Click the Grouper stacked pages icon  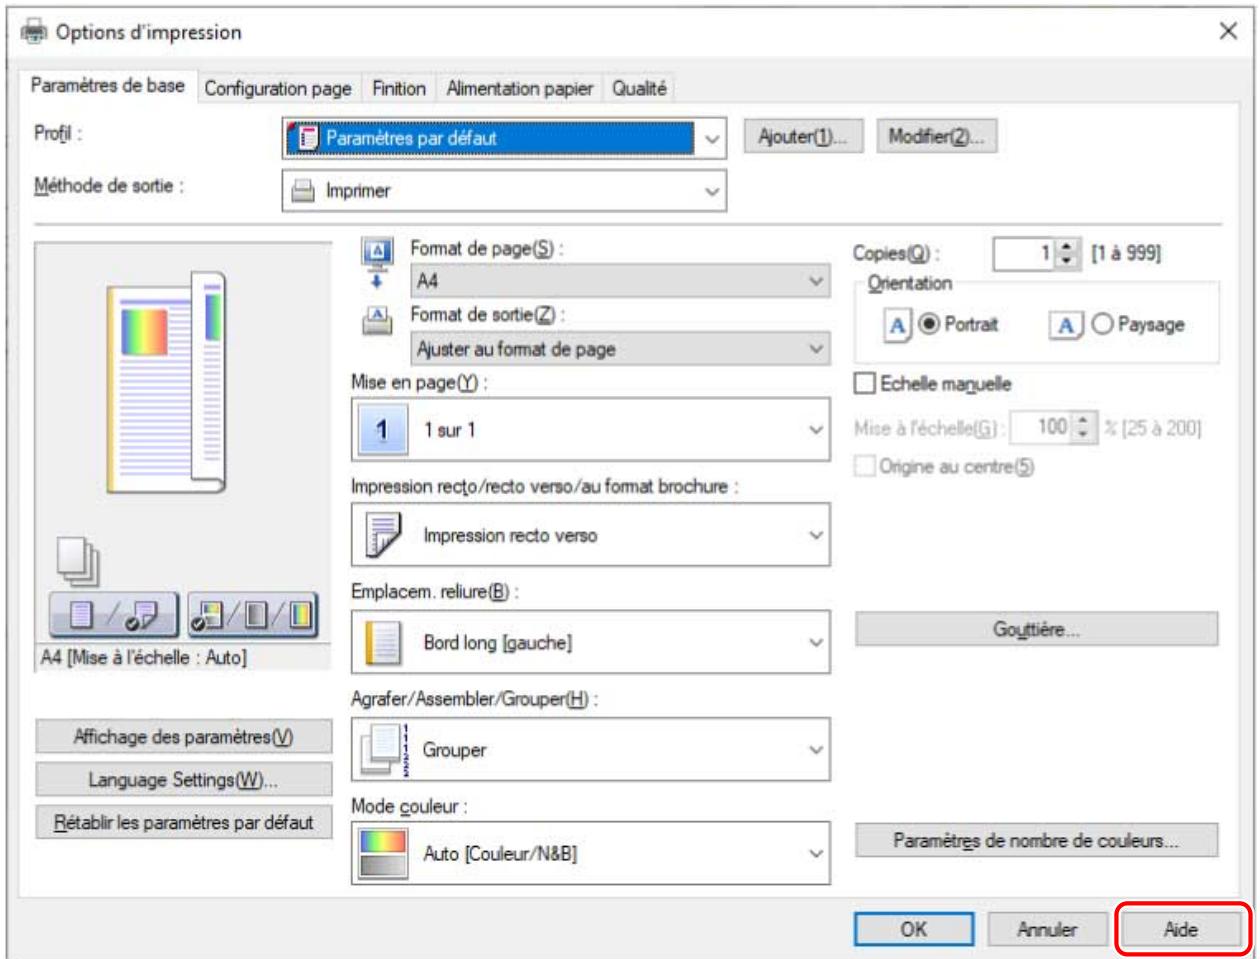click(385, 749)
